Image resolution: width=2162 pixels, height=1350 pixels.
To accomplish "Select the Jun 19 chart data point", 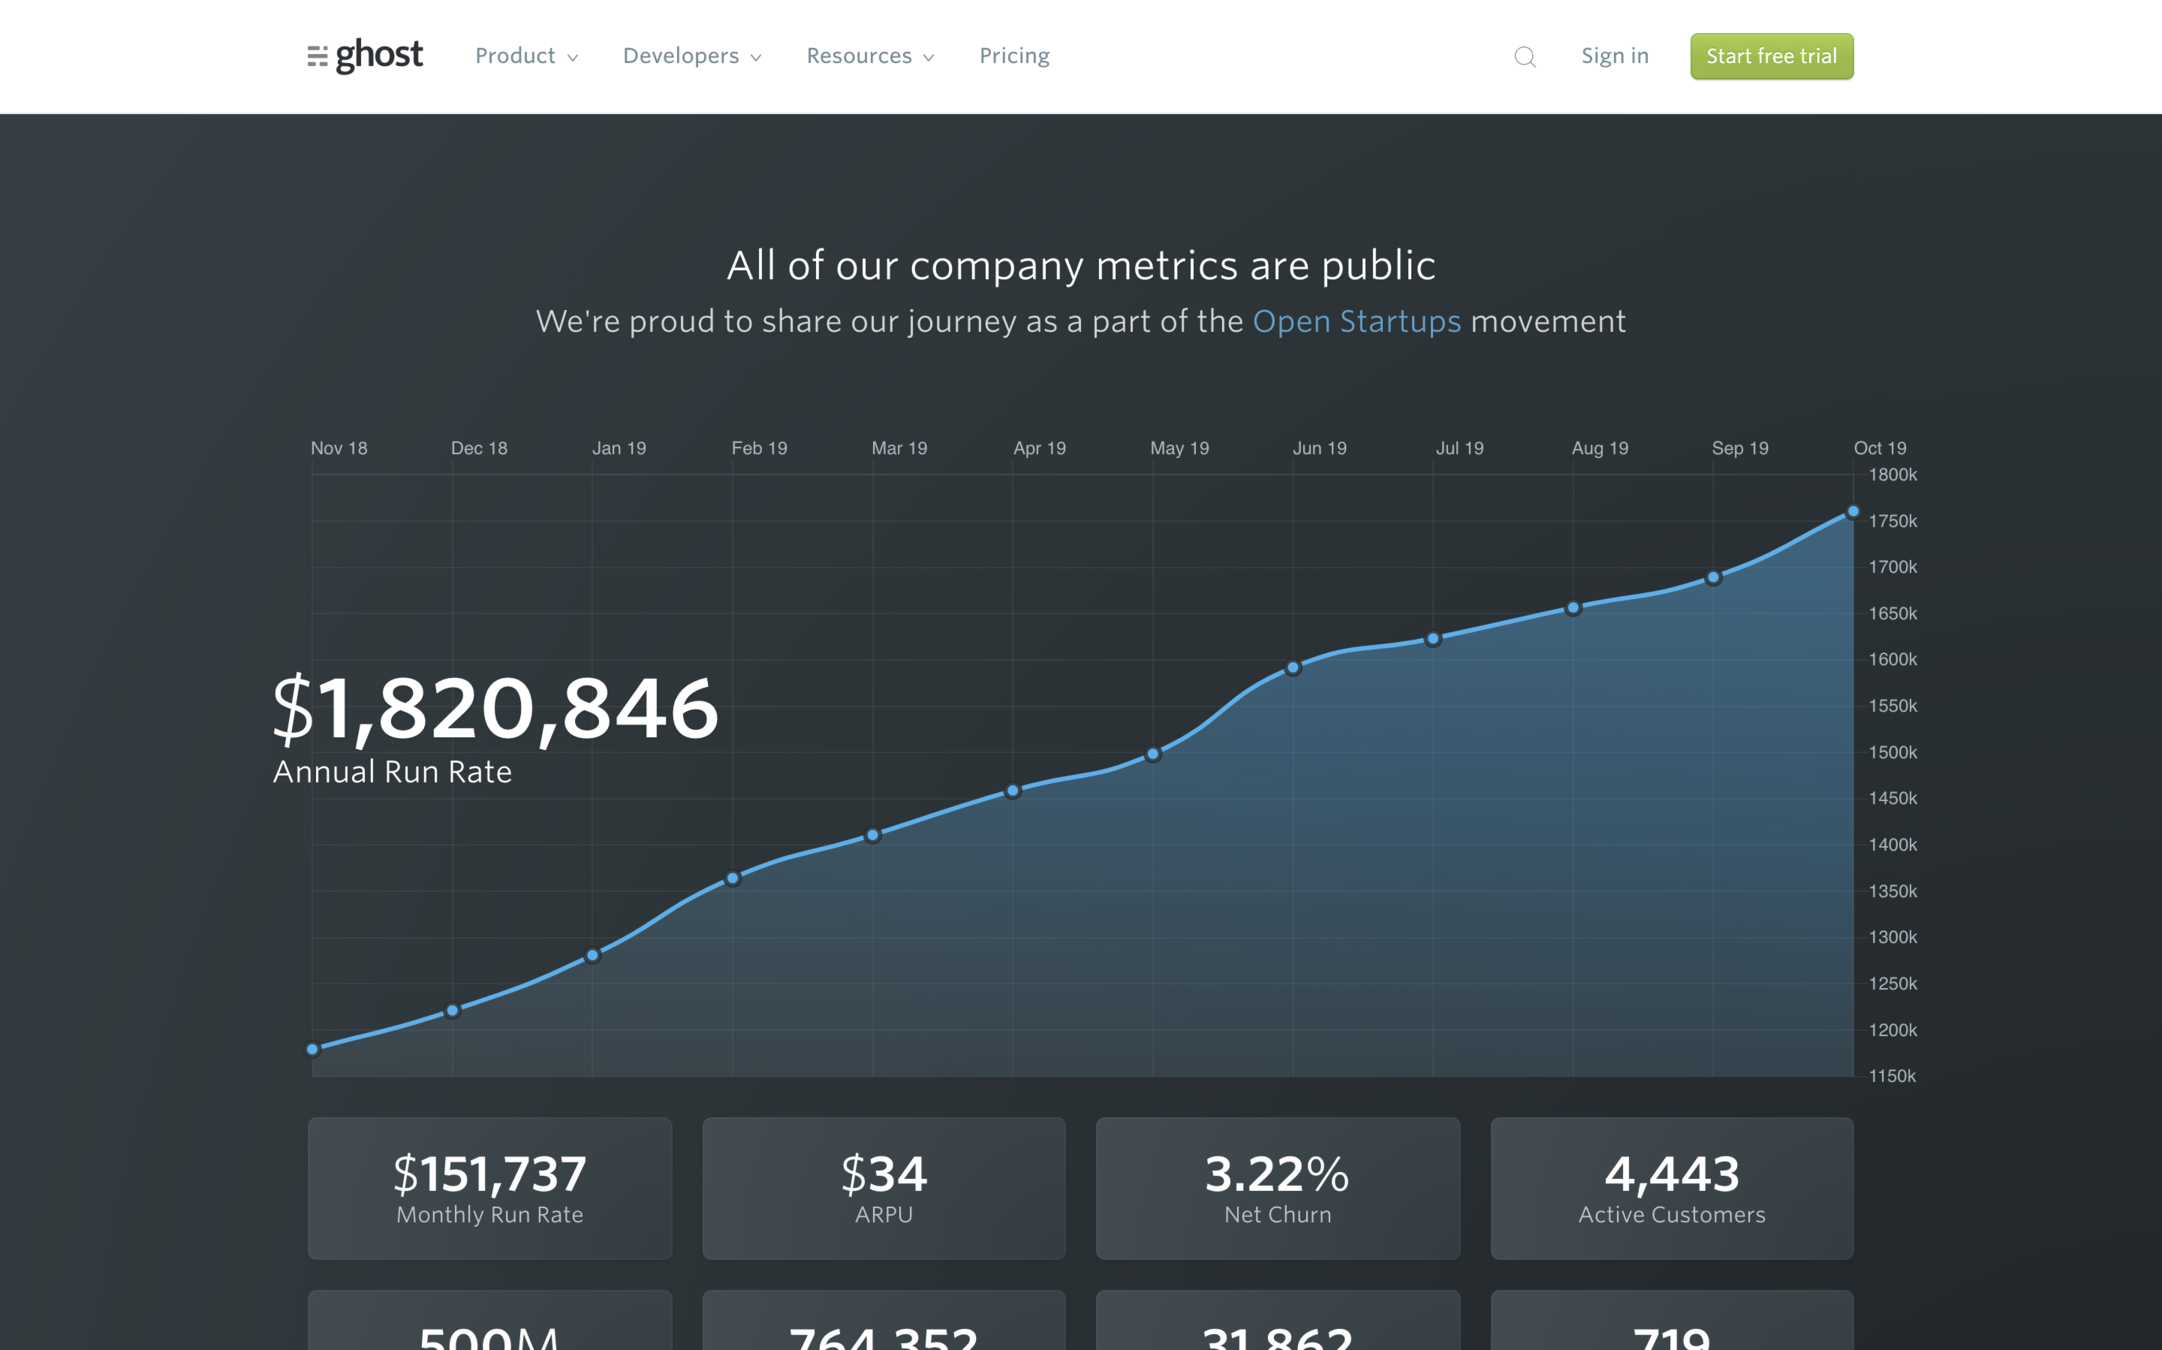I will click(1293, 667).
